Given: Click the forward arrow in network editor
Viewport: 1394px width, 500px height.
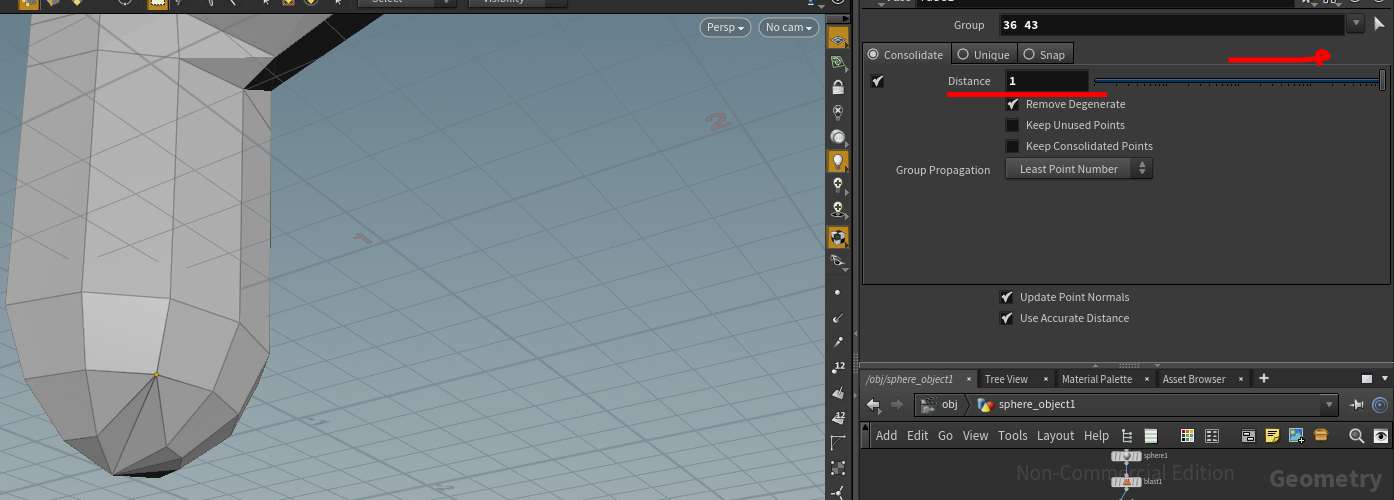Looking at the screenshot, I should click(896, 405).
